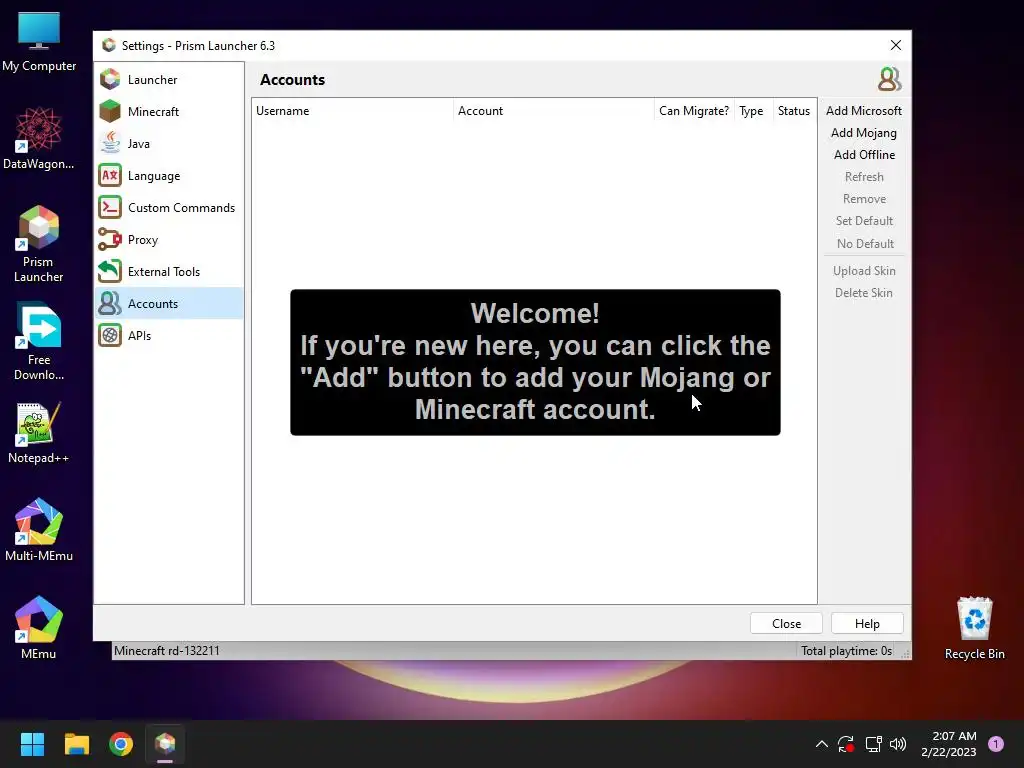Screen dimensions: 1024x768
Task: Sort by the Account column header
Action: (x=553, y=111)
